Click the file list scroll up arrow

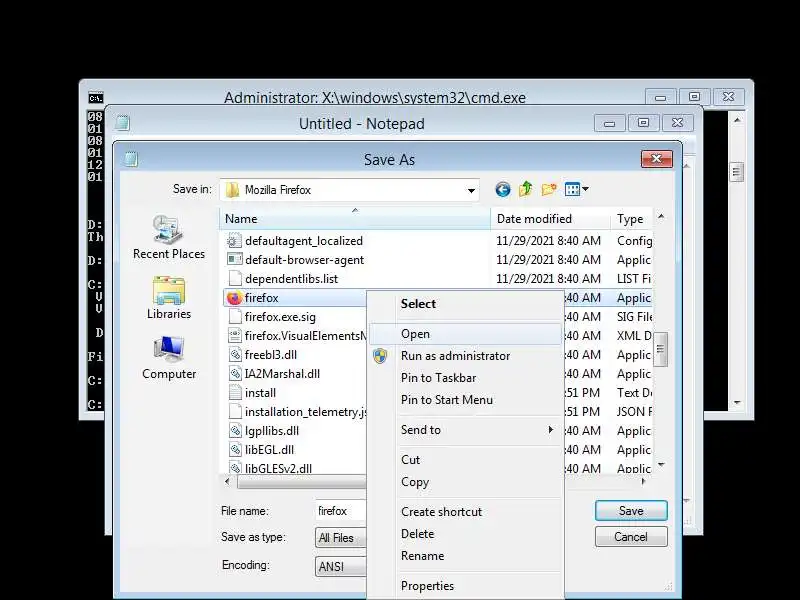pyautogui.click(x=661, y=216)
